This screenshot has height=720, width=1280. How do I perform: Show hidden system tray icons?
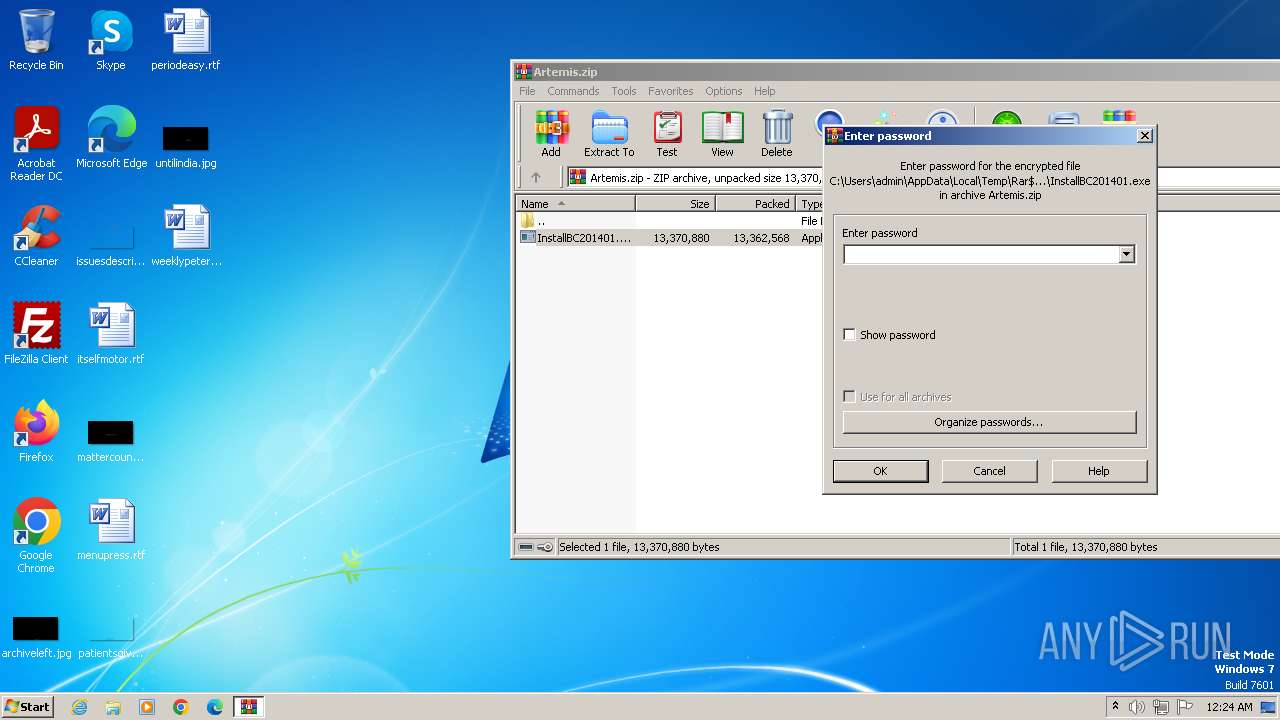pos(1115,707)
